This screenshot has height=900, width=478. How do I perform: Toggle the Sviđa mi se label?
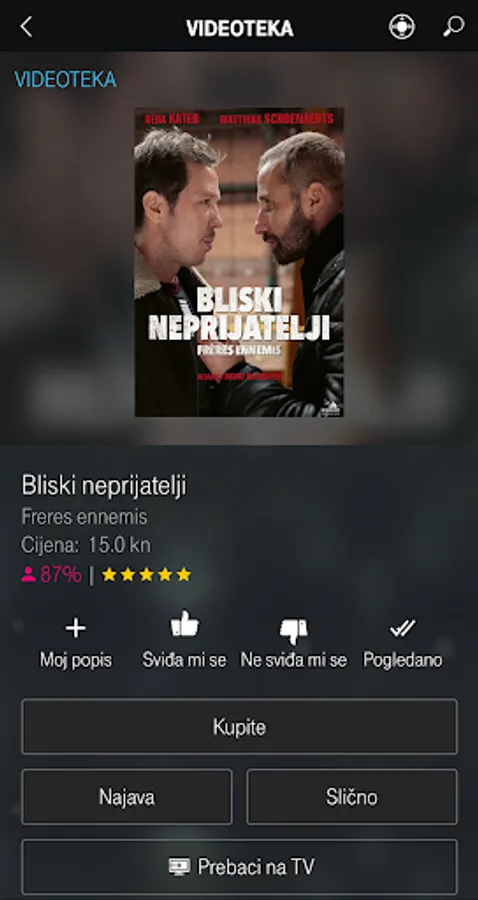pyautogui.click(x=184, y=660)
